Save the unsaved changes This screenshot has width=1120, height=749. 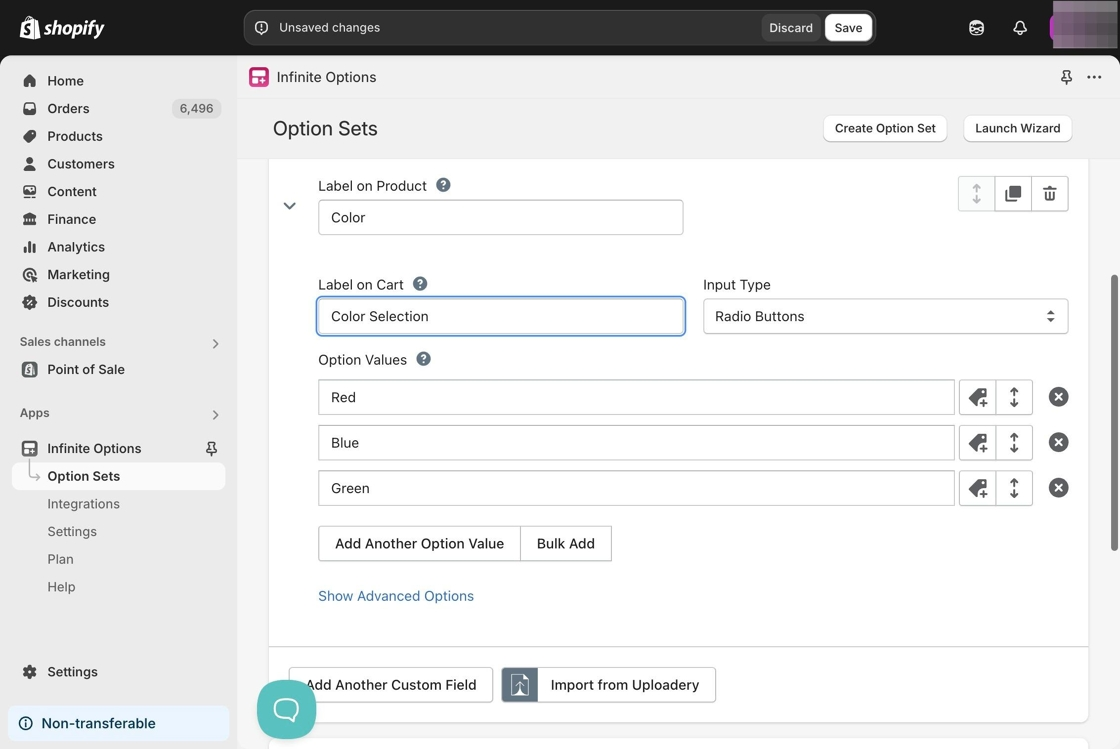tap(848, 28)
